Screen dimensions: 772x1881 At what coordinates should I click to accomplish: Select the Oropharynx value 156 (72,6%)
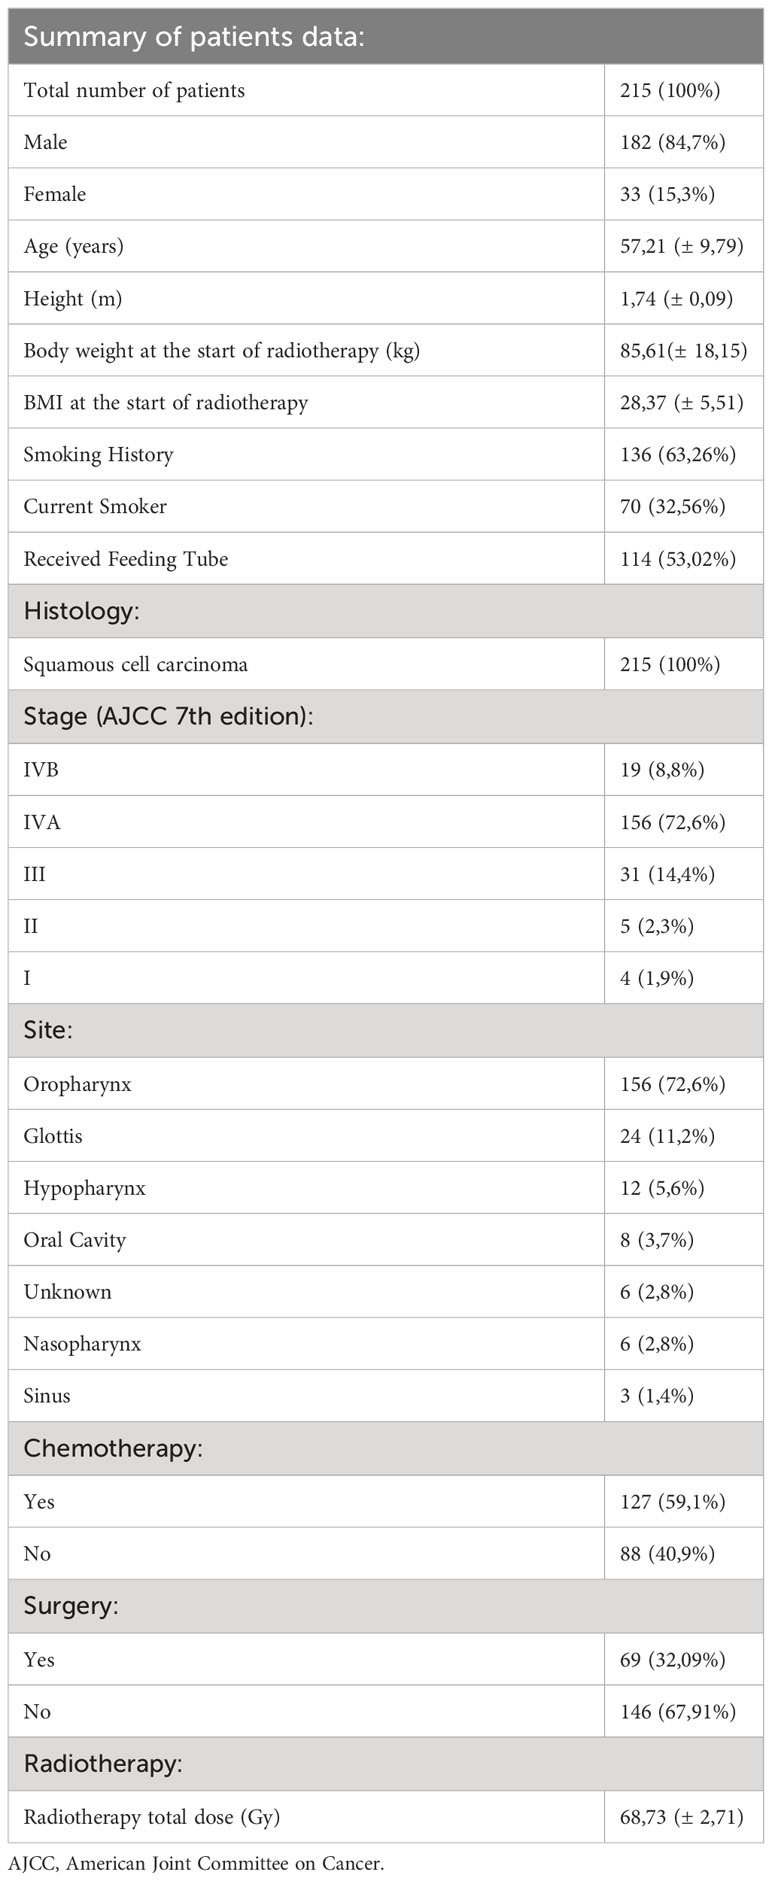tap(673, 1084)
